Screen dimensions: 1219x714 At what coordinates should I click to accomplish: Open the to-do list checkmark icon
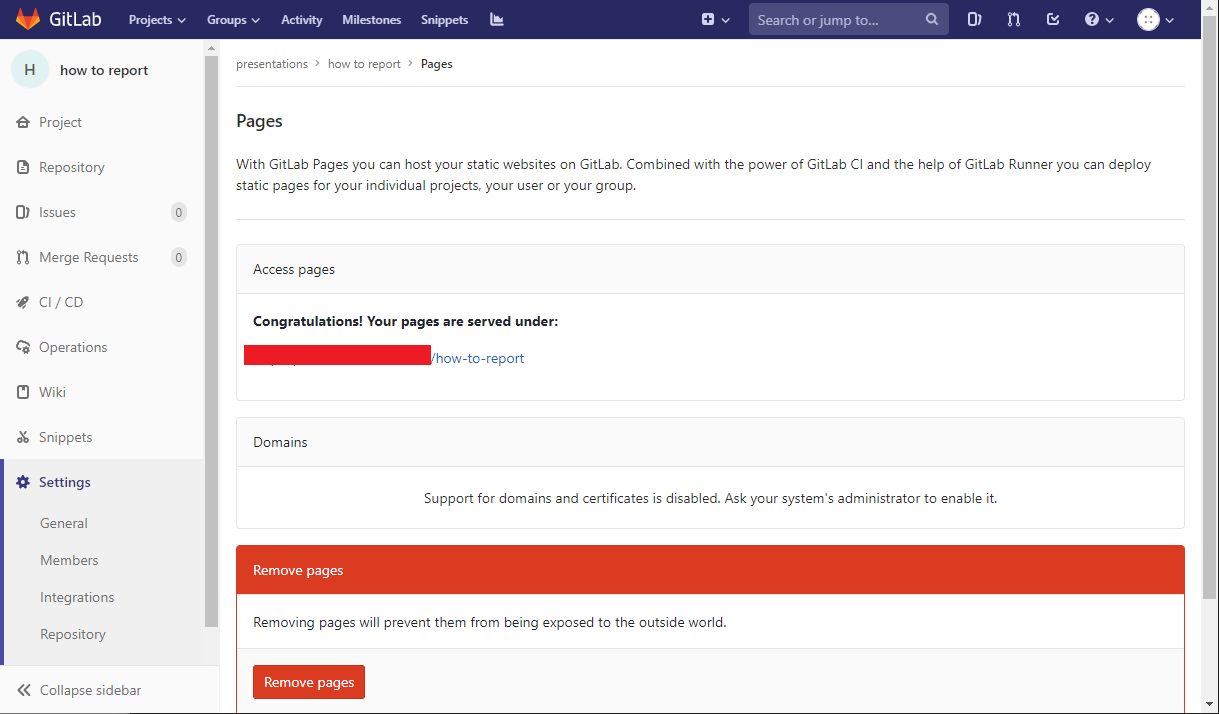tap(1053, 19)
